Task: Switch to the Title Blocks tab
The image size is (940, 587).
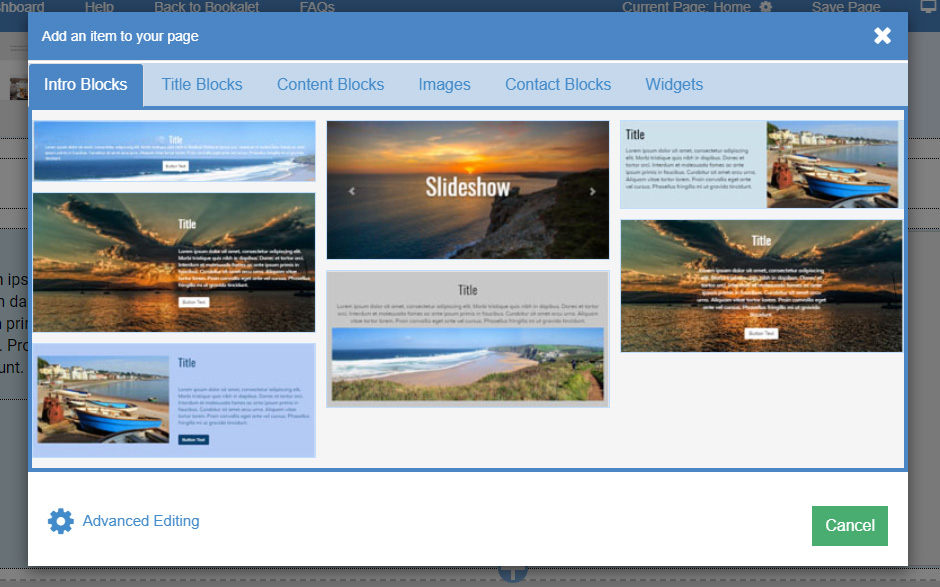Action: (202, 85)
